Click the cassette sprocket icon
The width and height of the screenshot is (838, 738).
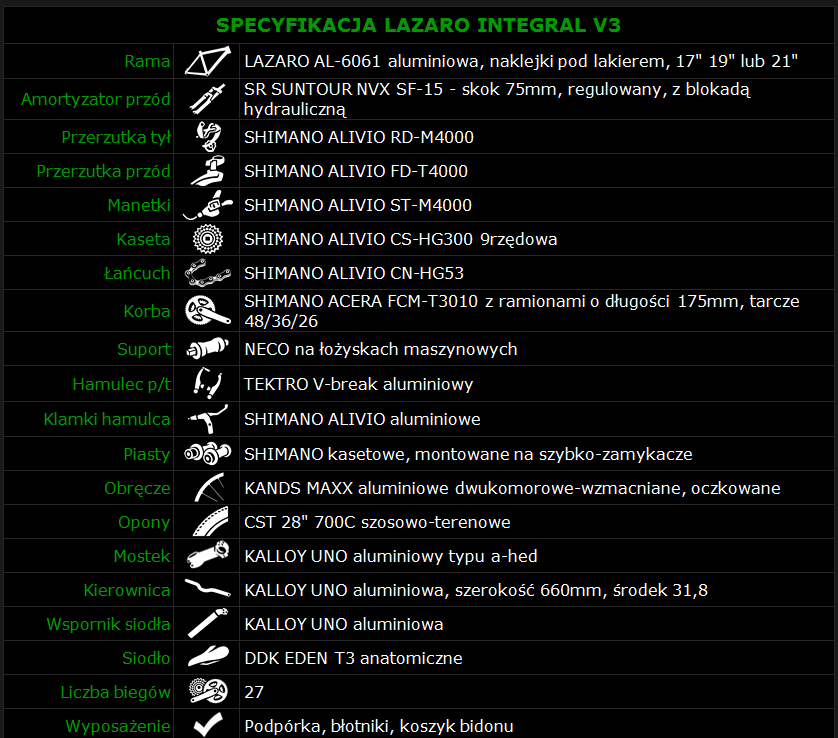[x=208, y=239]
